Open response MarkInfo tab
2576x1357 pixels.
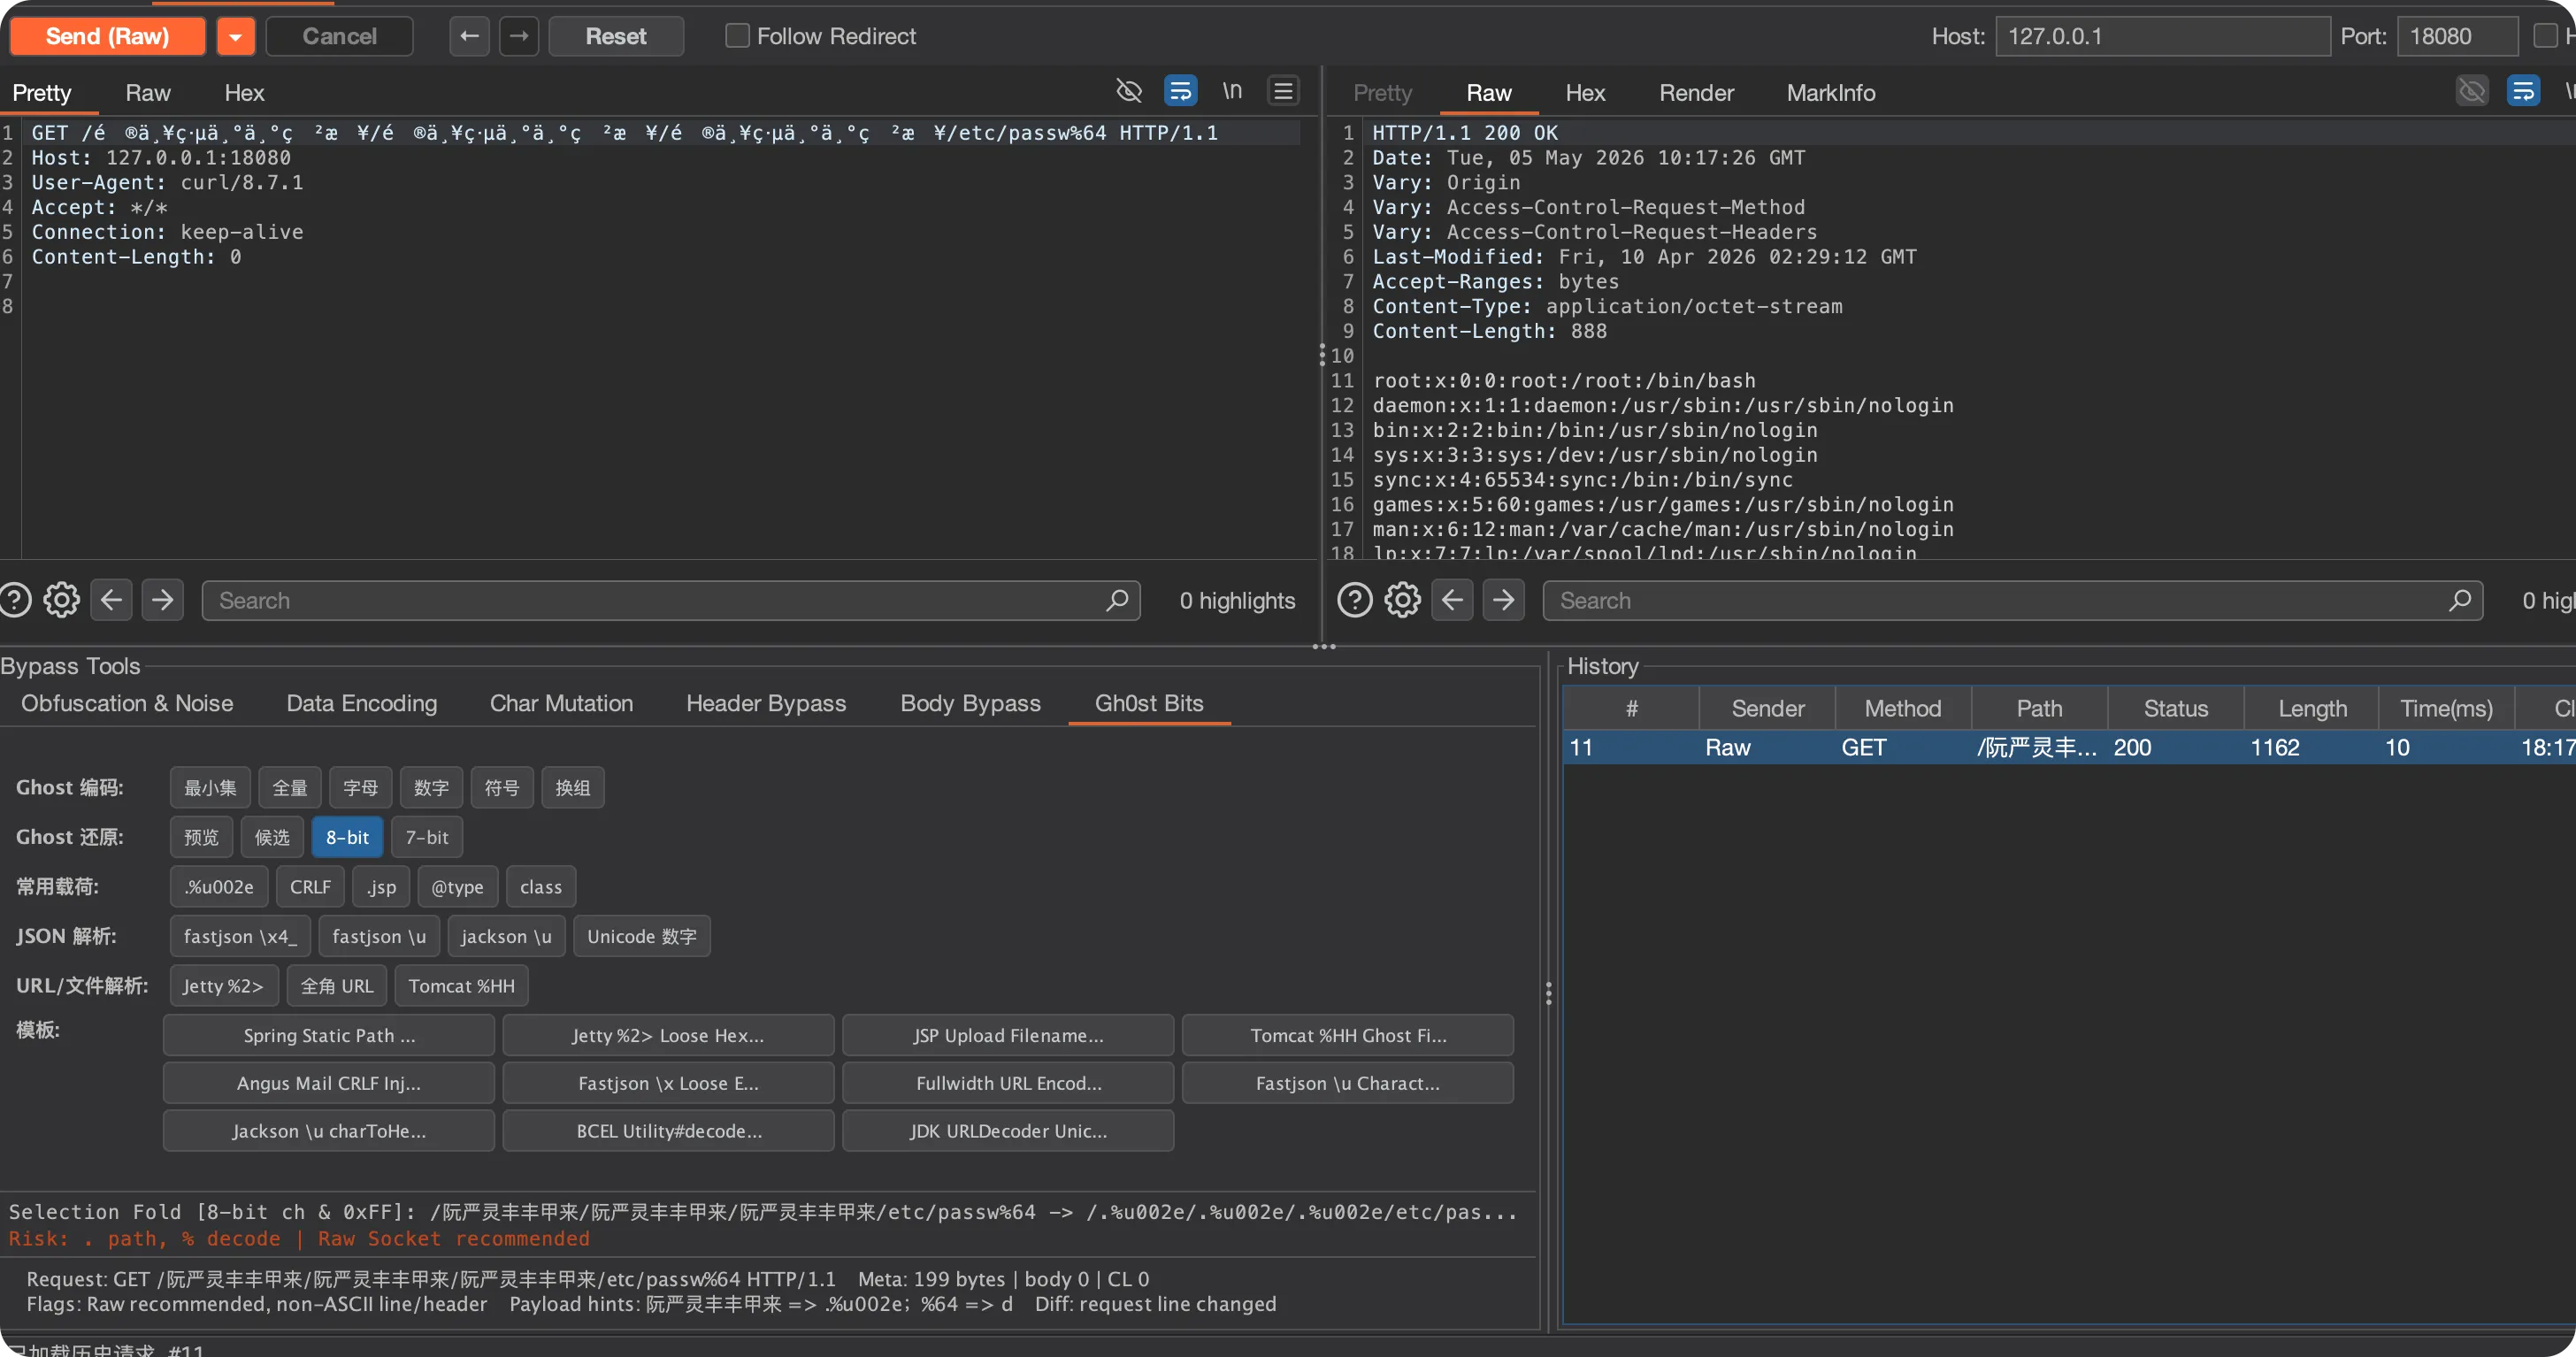(1831, 93)
